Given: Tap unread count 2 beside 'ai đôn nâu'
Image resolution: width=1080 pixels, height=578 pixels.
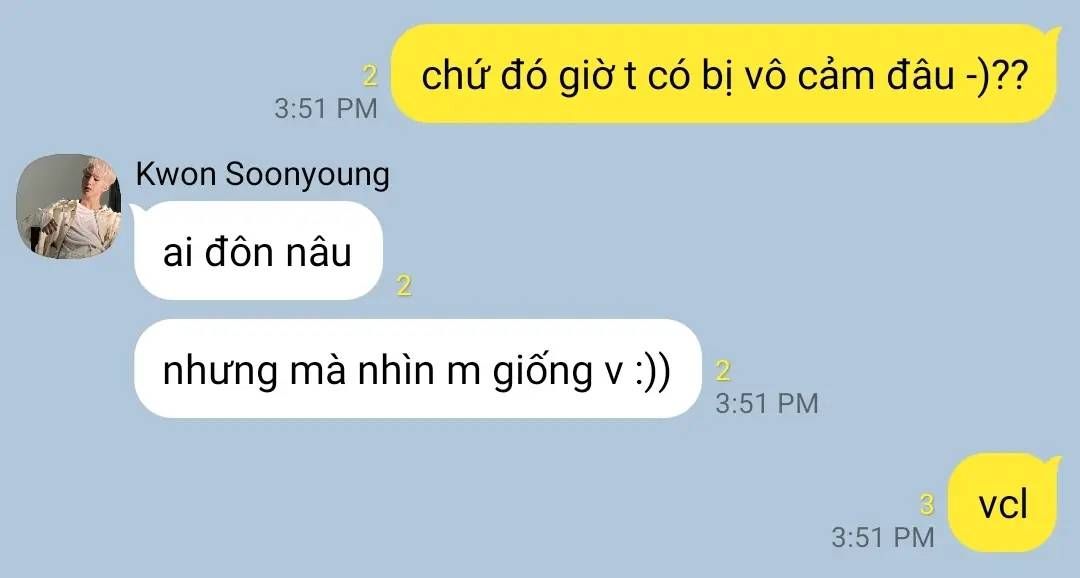Looking at the screenshot, I should [404, 285].
